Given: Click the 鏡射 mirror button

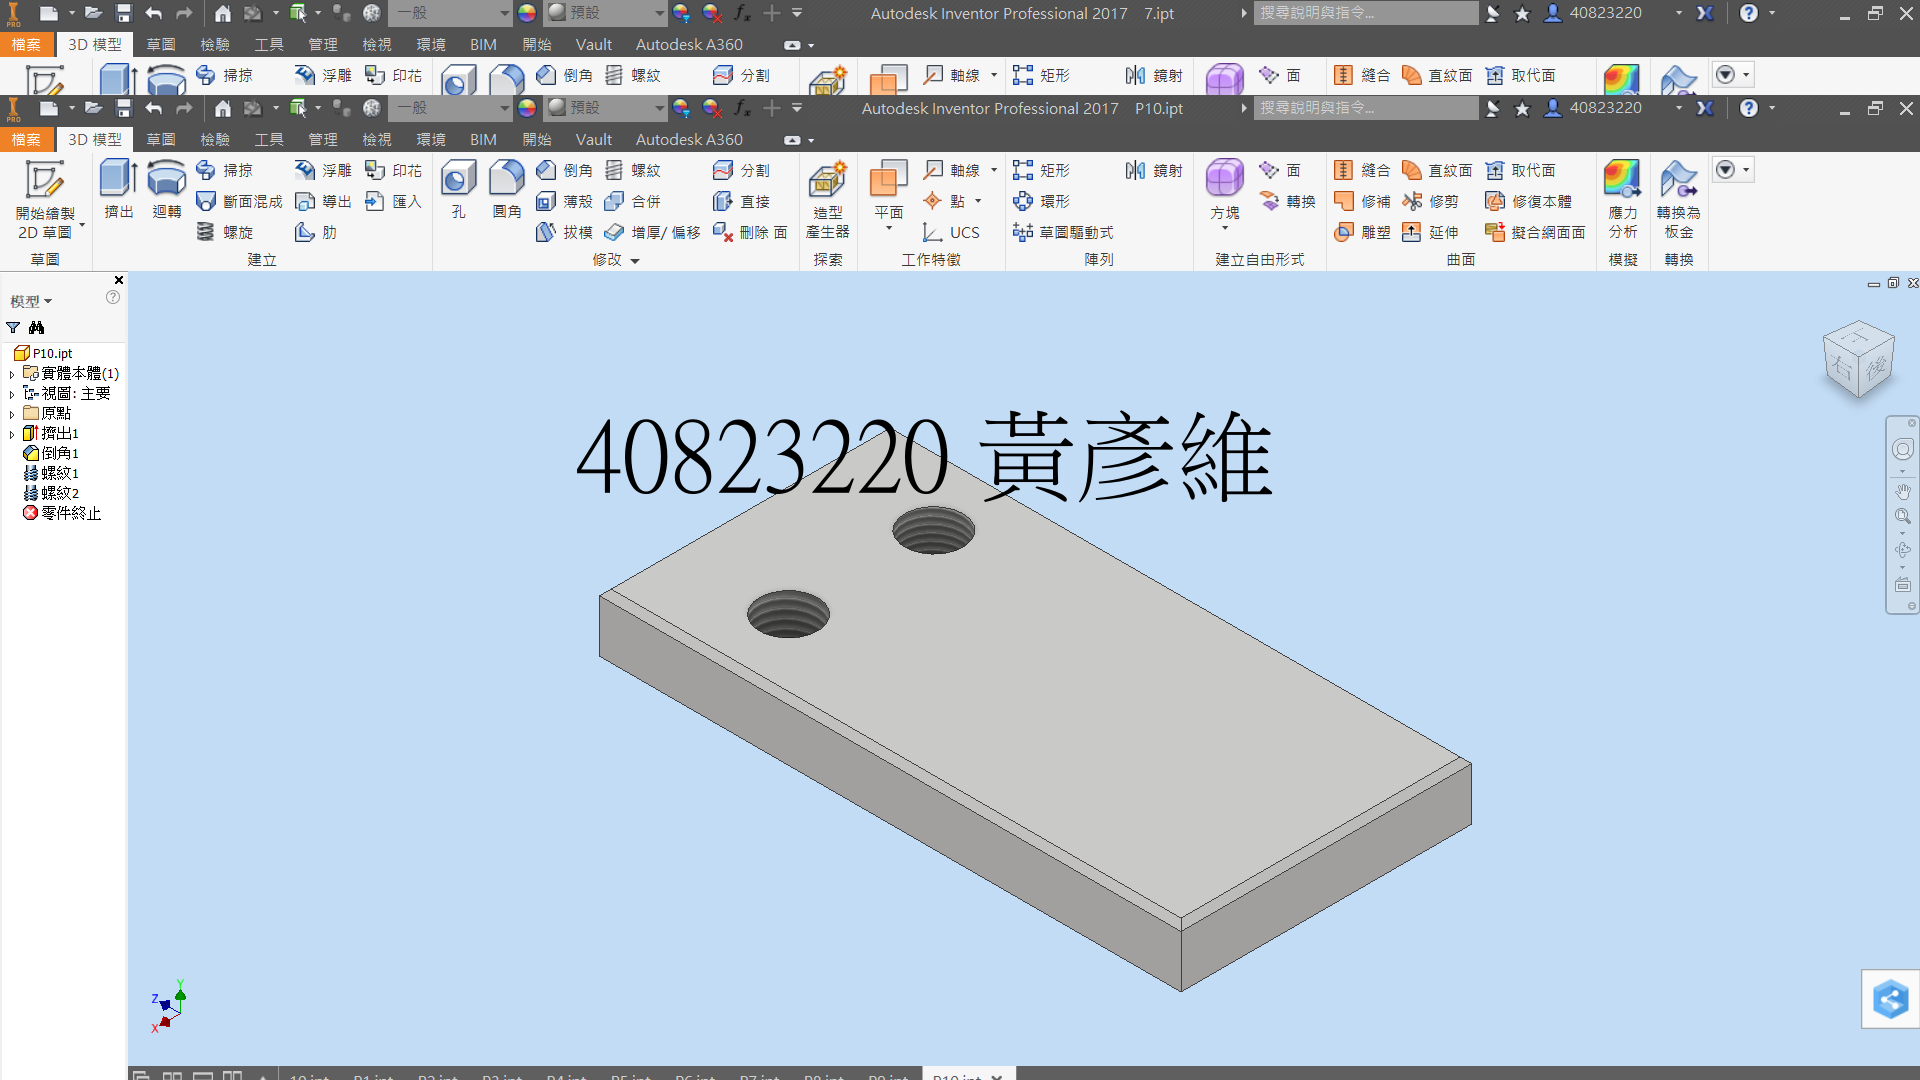Looking at the screenshot, I should point(1153,170).
